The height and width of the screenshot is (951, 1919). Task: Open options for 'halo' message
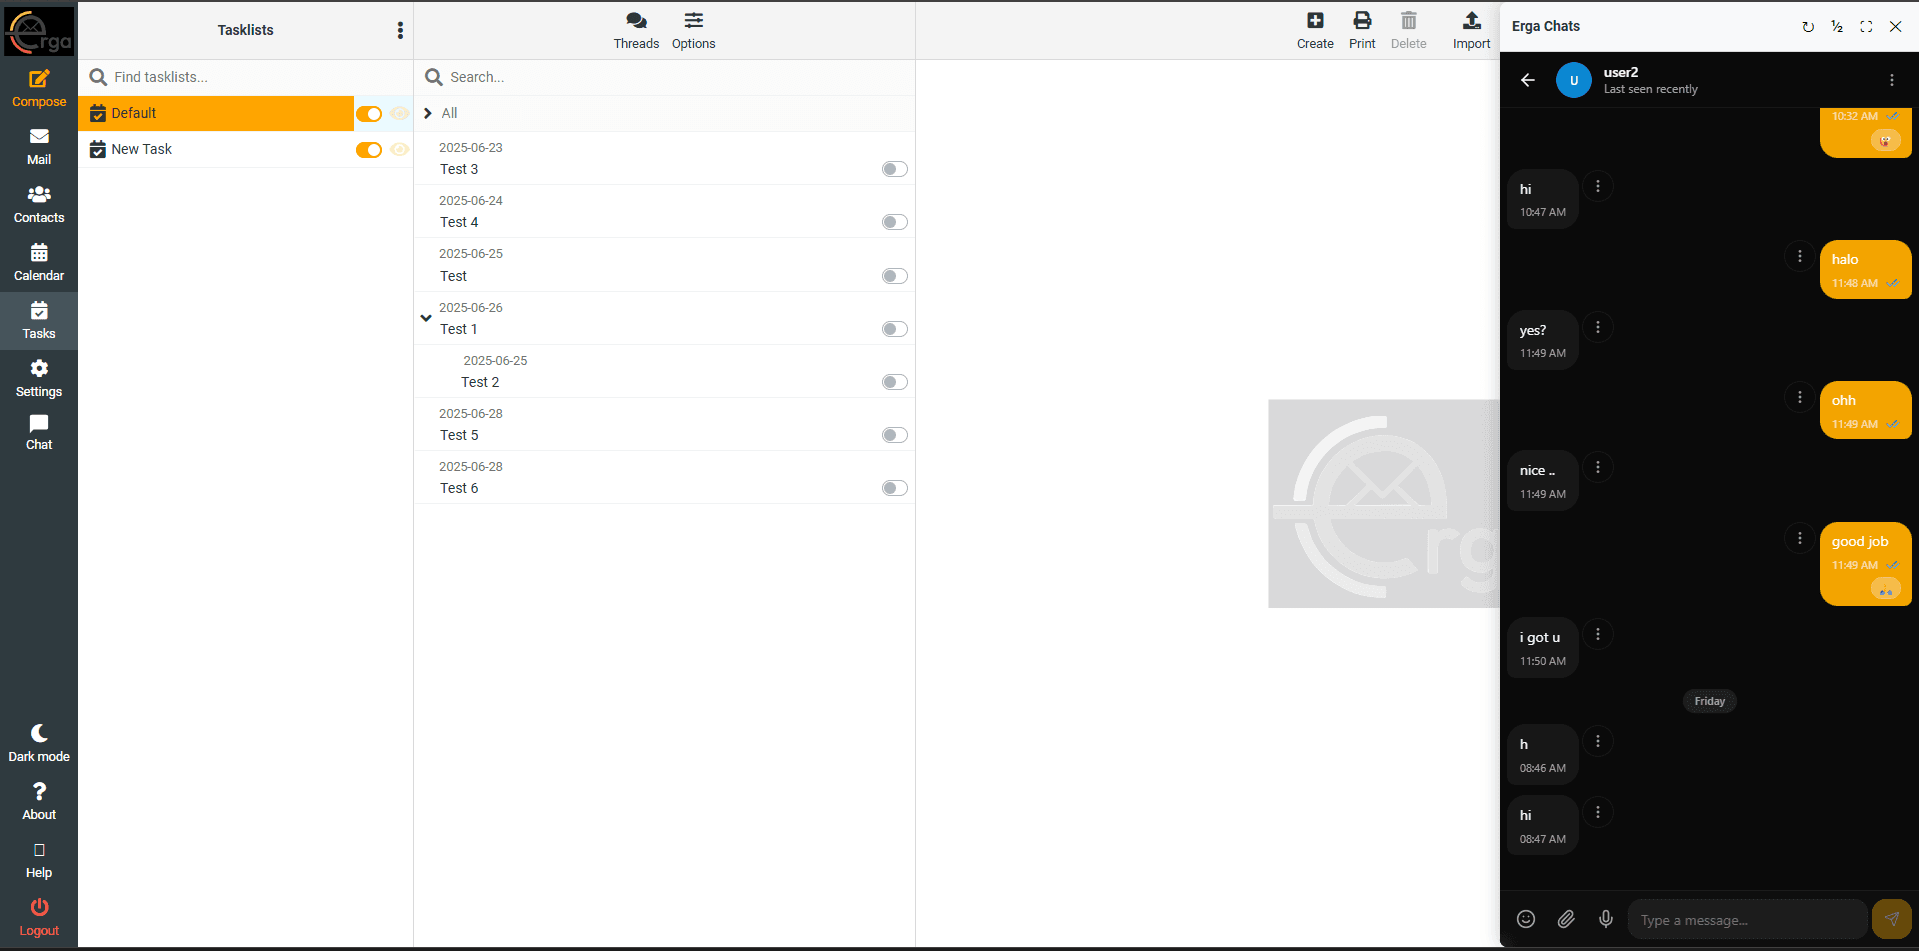[1800, 257]
